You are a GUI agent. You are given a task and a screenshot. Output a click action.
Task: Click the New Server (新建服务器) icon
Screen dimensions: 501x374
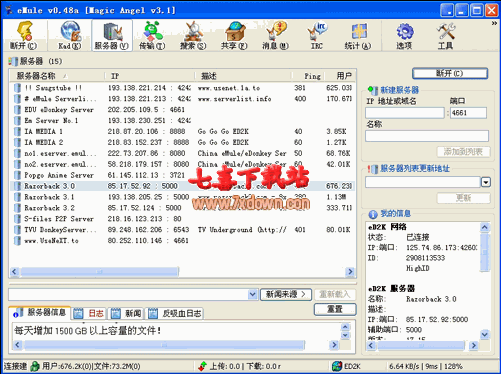click(x=372, y=90)
